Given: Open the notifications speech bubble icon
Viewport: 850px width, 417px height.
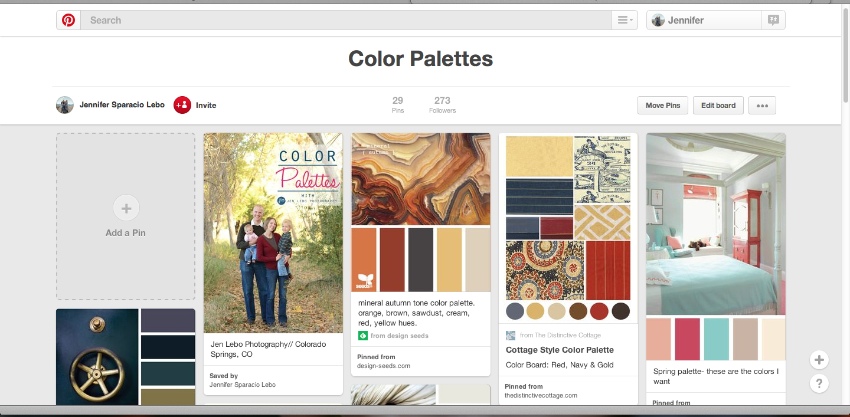Looking at the screenshot, I should coord(773,20).
